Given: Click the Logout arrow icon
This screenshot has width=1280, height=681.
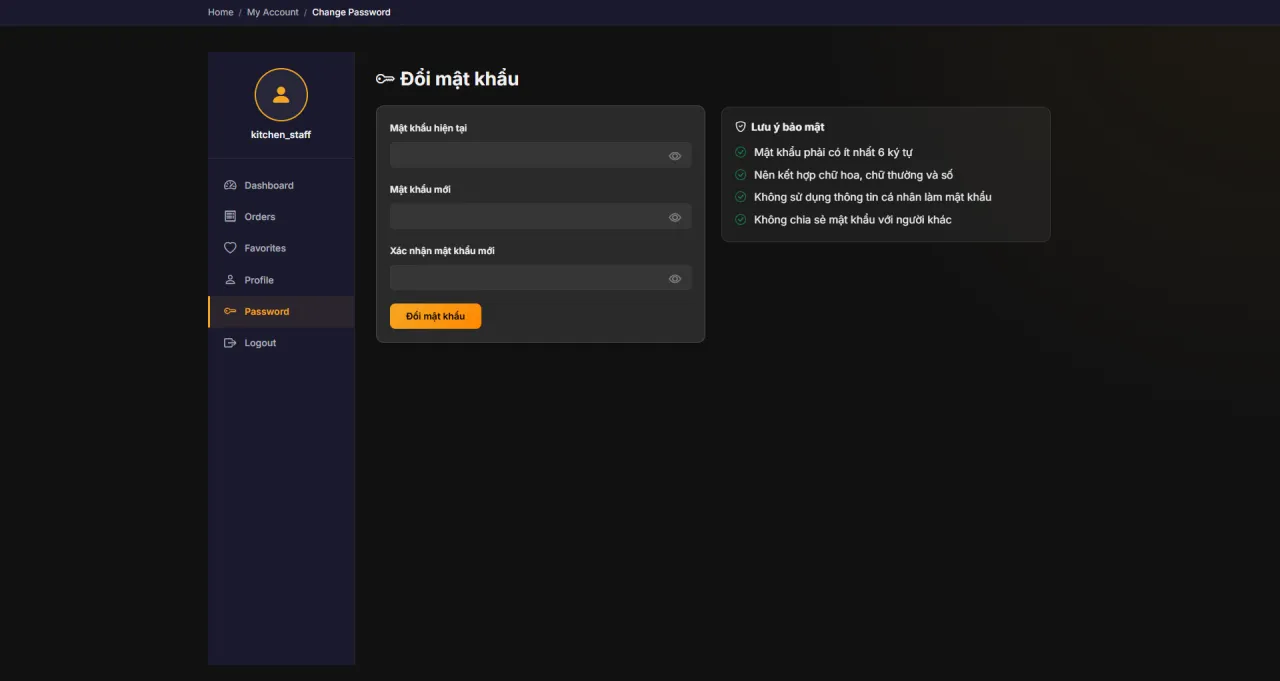Looking at the screenshot, I should (230, 343).
